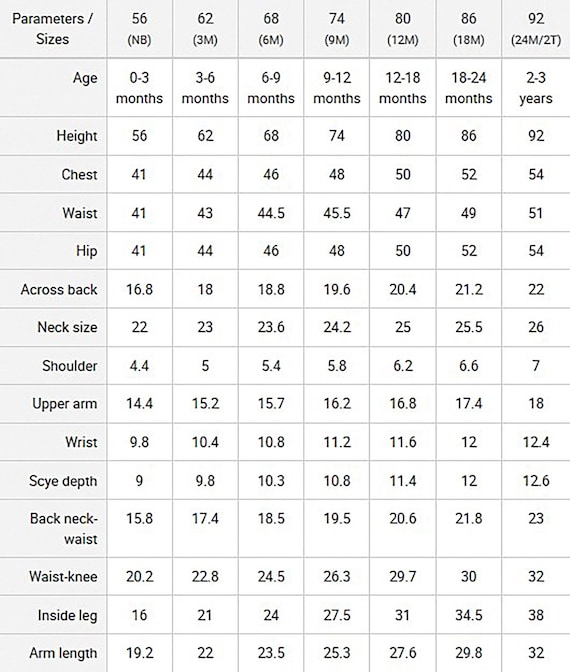Click the Parameters / Sizes header cell
Viewport: 570px width, 672px height.
(53, 29)
